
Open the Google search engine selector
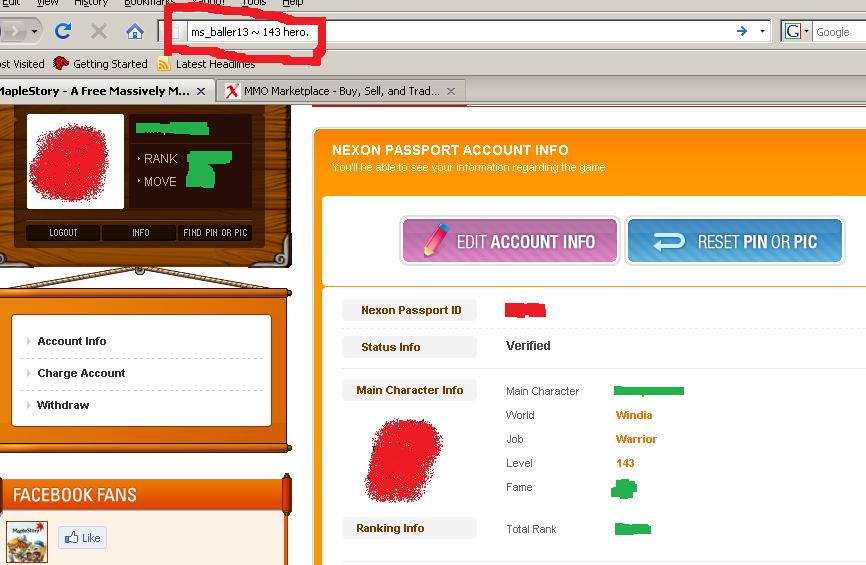click(x=796, y=31)
